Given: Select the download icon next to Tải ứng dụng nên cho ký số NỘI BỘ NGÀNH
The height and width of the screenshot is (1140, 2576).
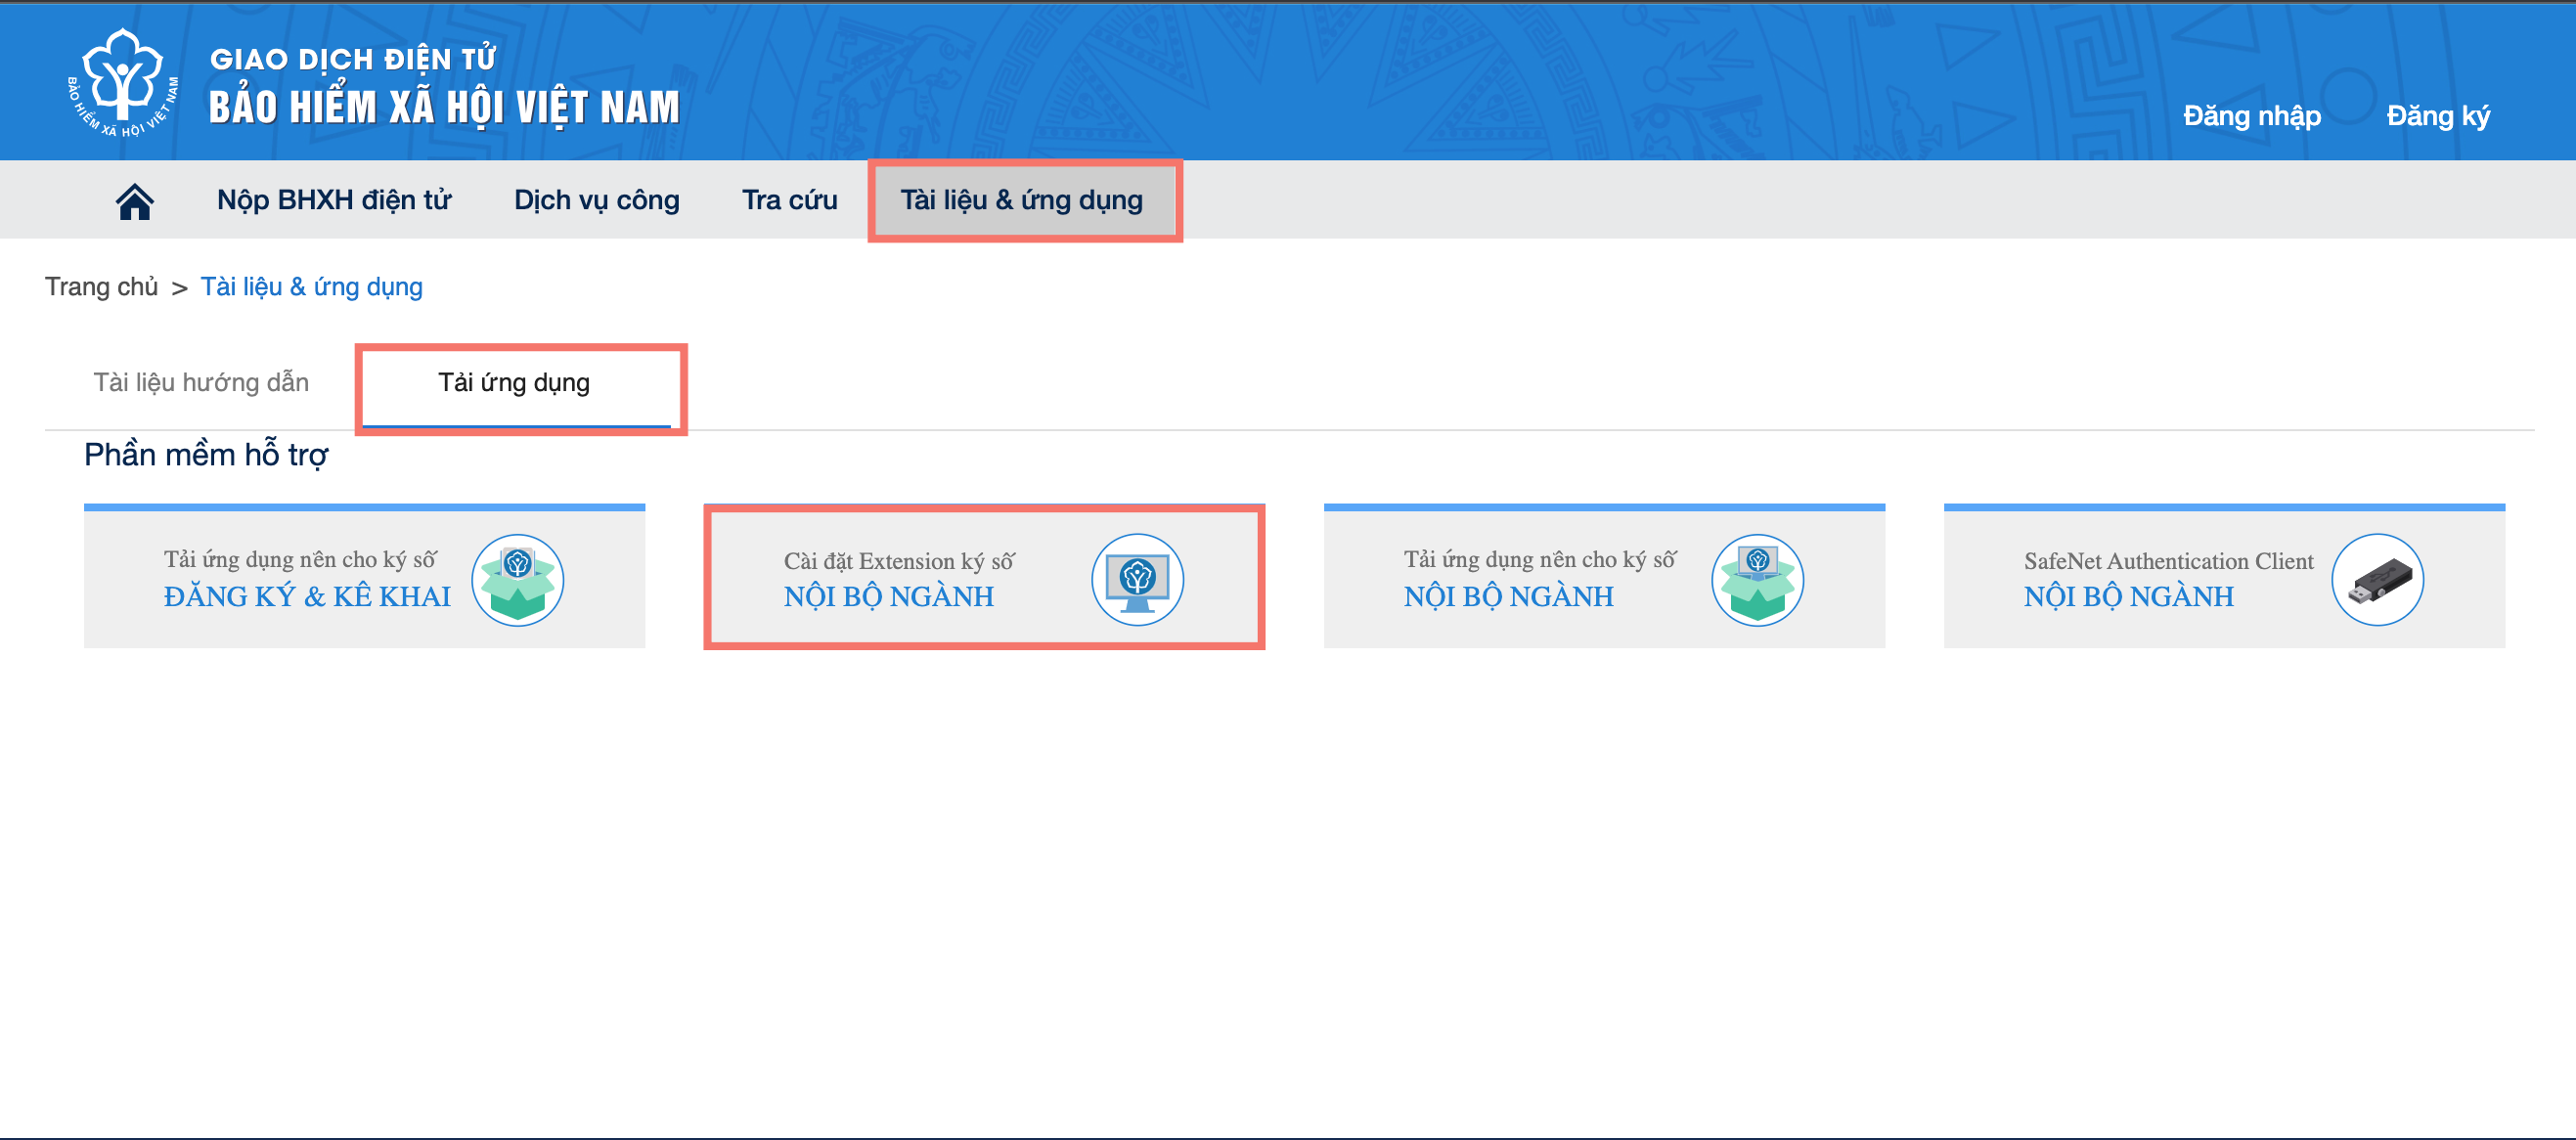Looking at the screenshot, I should point(1757,580).
